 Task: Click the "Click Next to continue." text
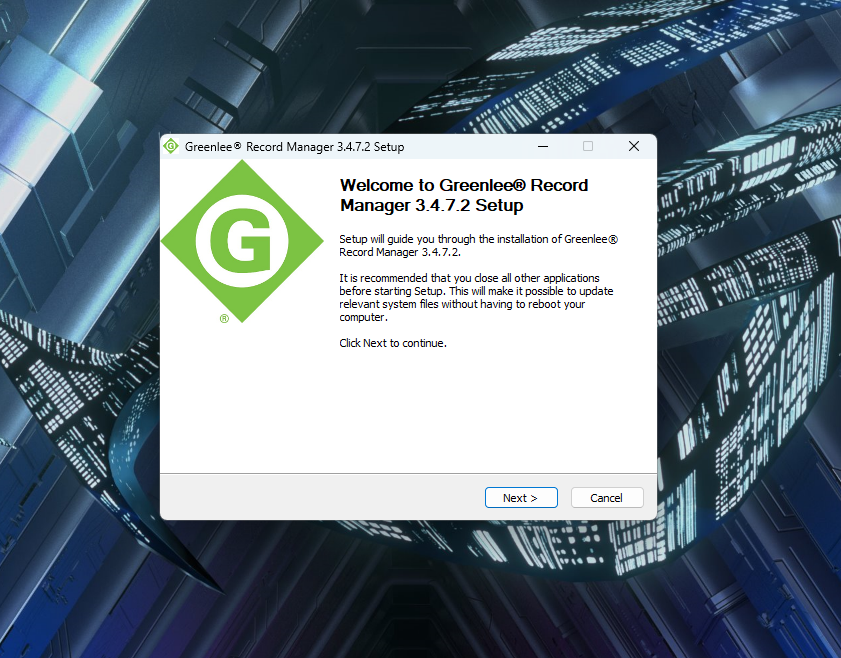pyautogui.click(x=392, y=343)
